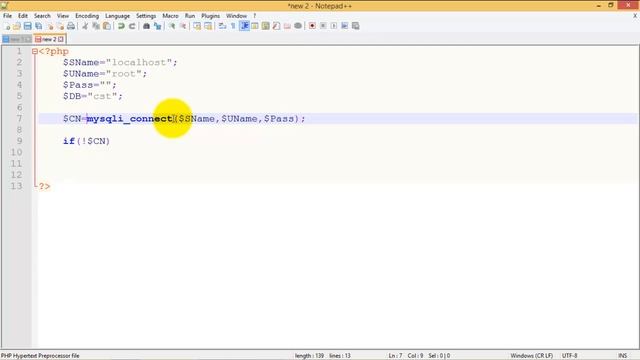The image size is (640, 360).
Task: Toggle synchronized vertical scrolling
Action: click(197, 26)
